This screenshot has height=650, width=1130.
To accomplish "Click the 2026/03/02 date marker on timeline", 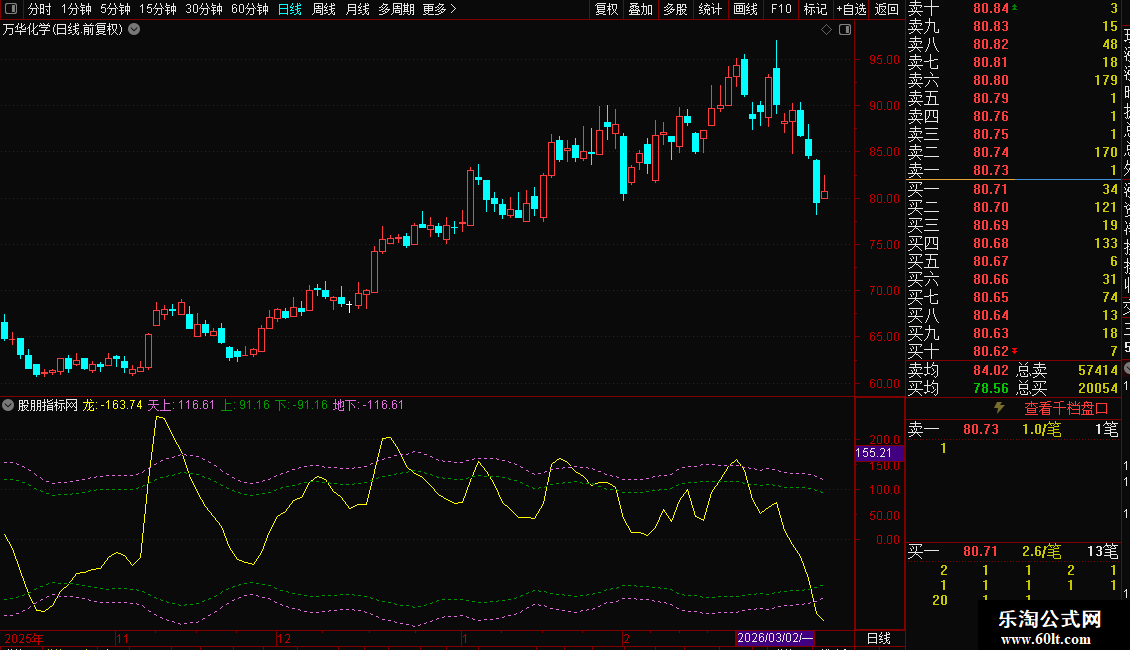I will tap(775, 638).
